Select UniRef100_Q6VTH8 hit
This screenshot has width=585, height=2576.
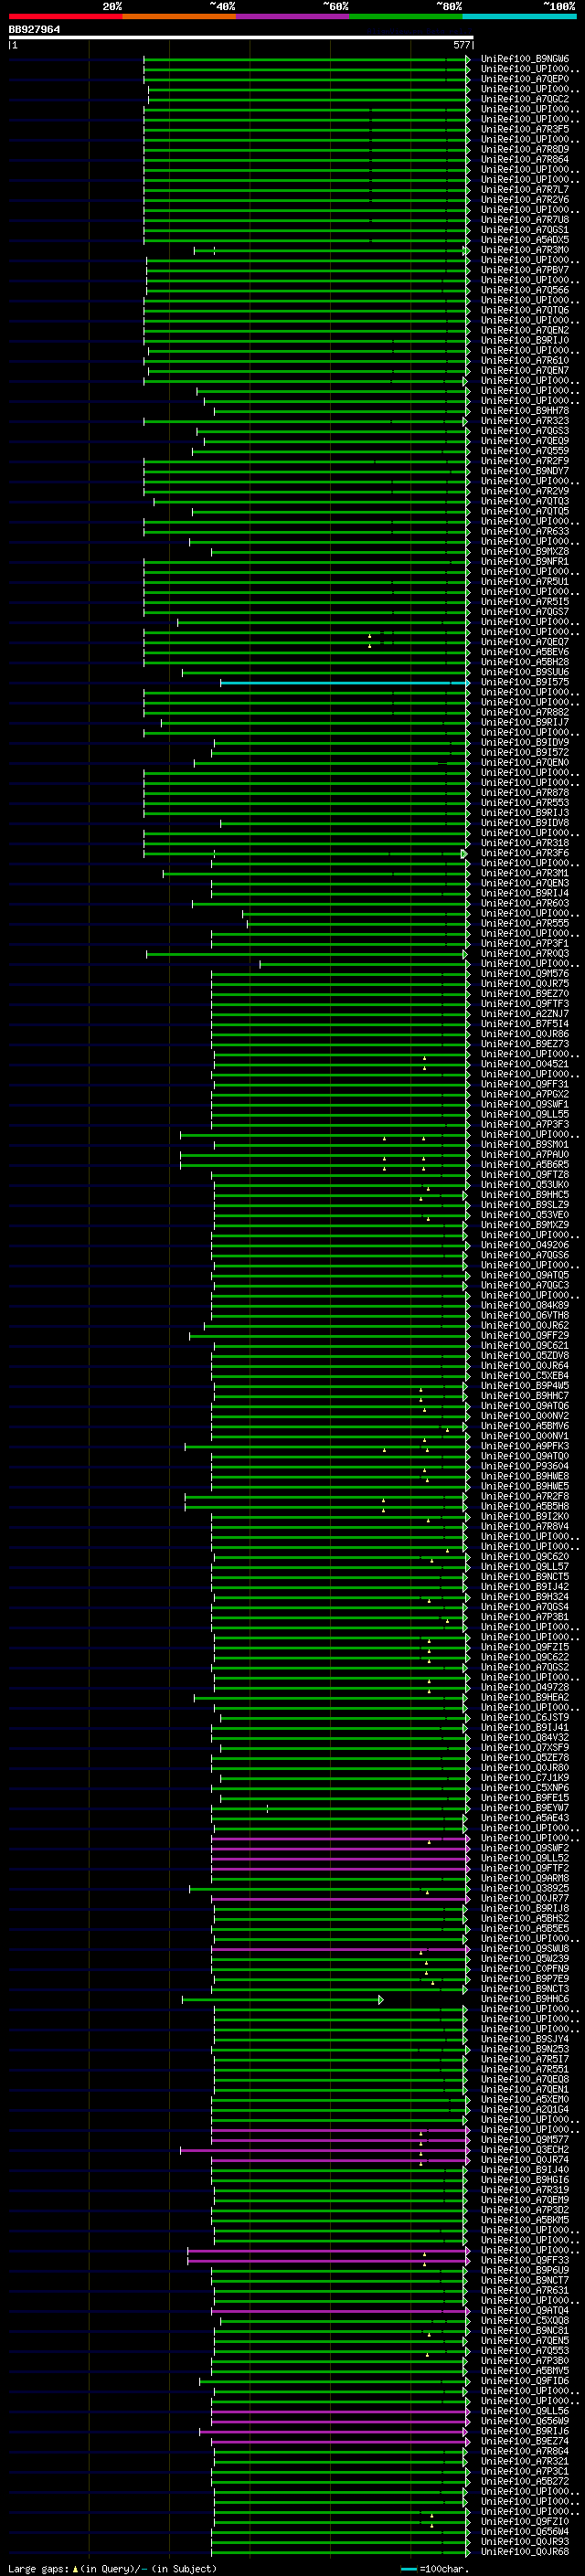point(525,1315)
